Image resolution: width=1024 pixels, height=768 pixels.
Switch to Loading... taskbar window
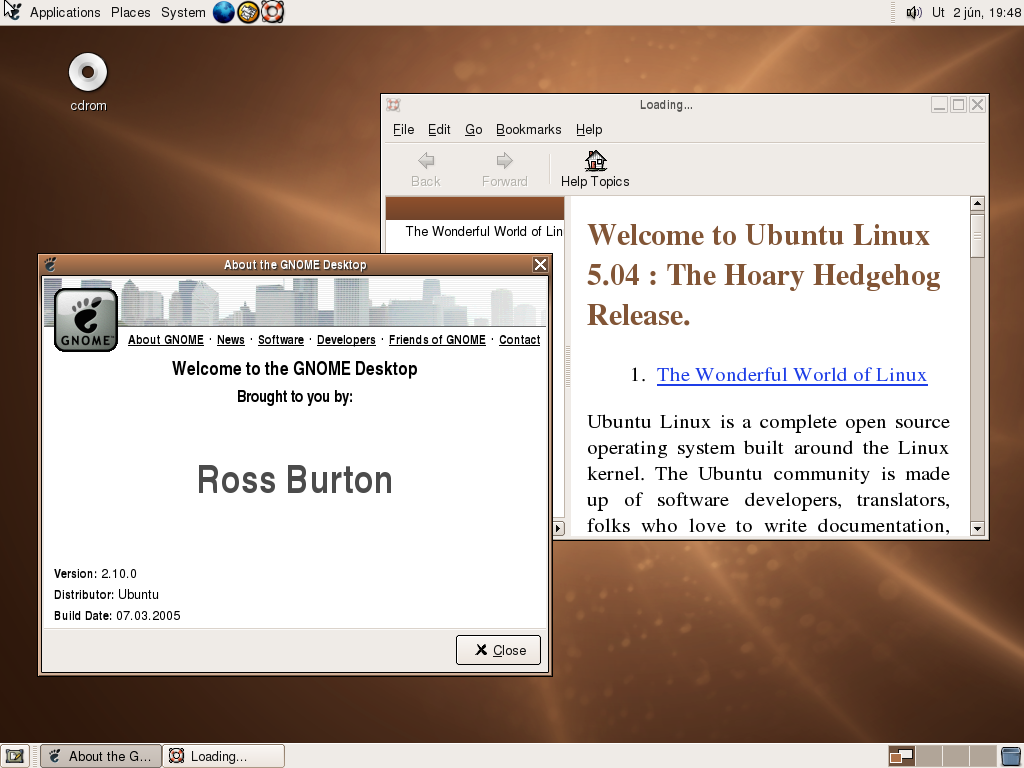pyautogui.click(x=223, y=756)
